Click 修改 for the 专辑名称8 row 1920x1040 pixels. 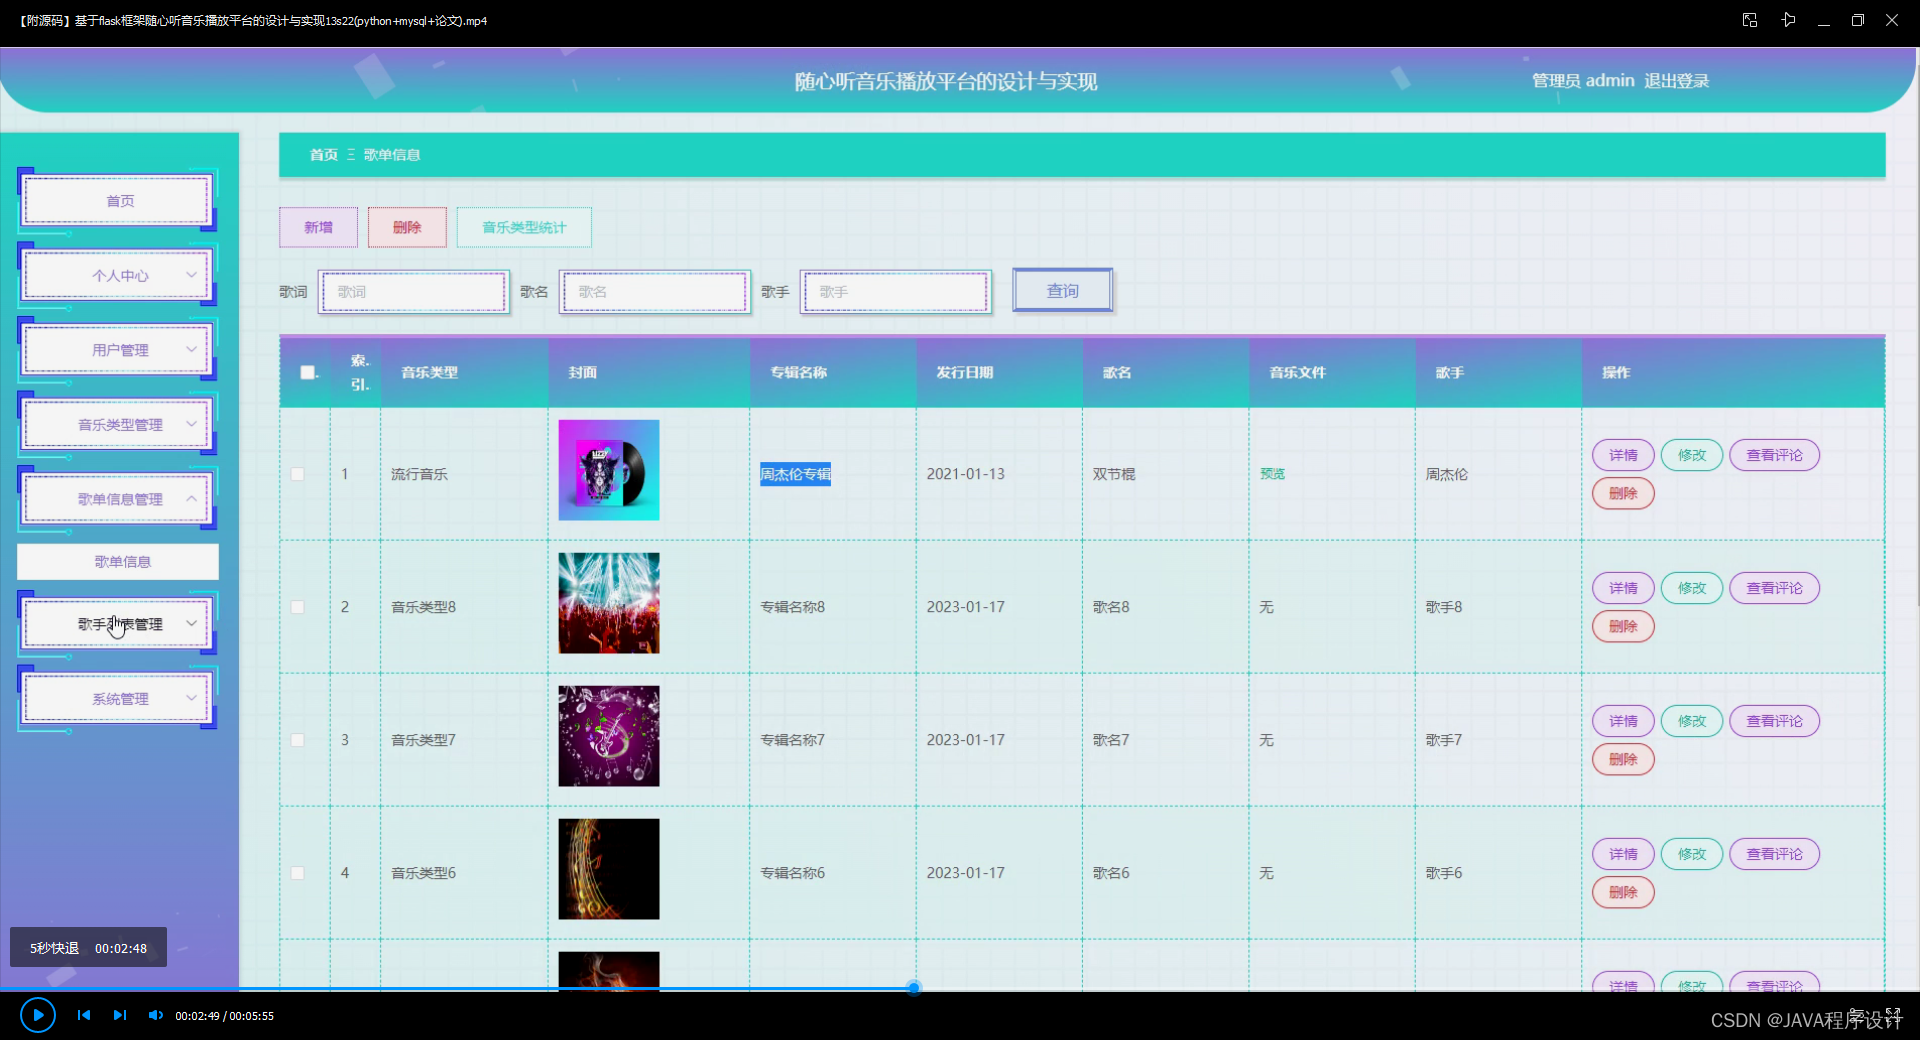pos(1692,588)
